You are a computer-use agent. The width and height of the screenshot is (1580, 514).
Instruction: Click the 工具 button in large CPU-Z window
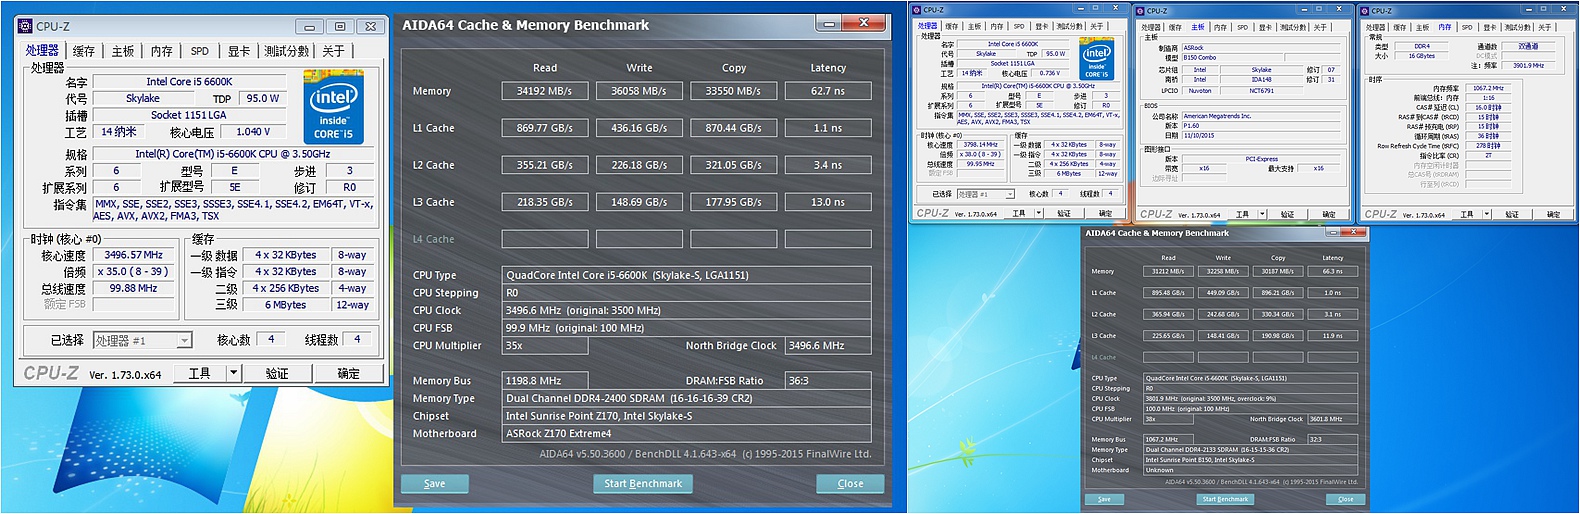200,373
